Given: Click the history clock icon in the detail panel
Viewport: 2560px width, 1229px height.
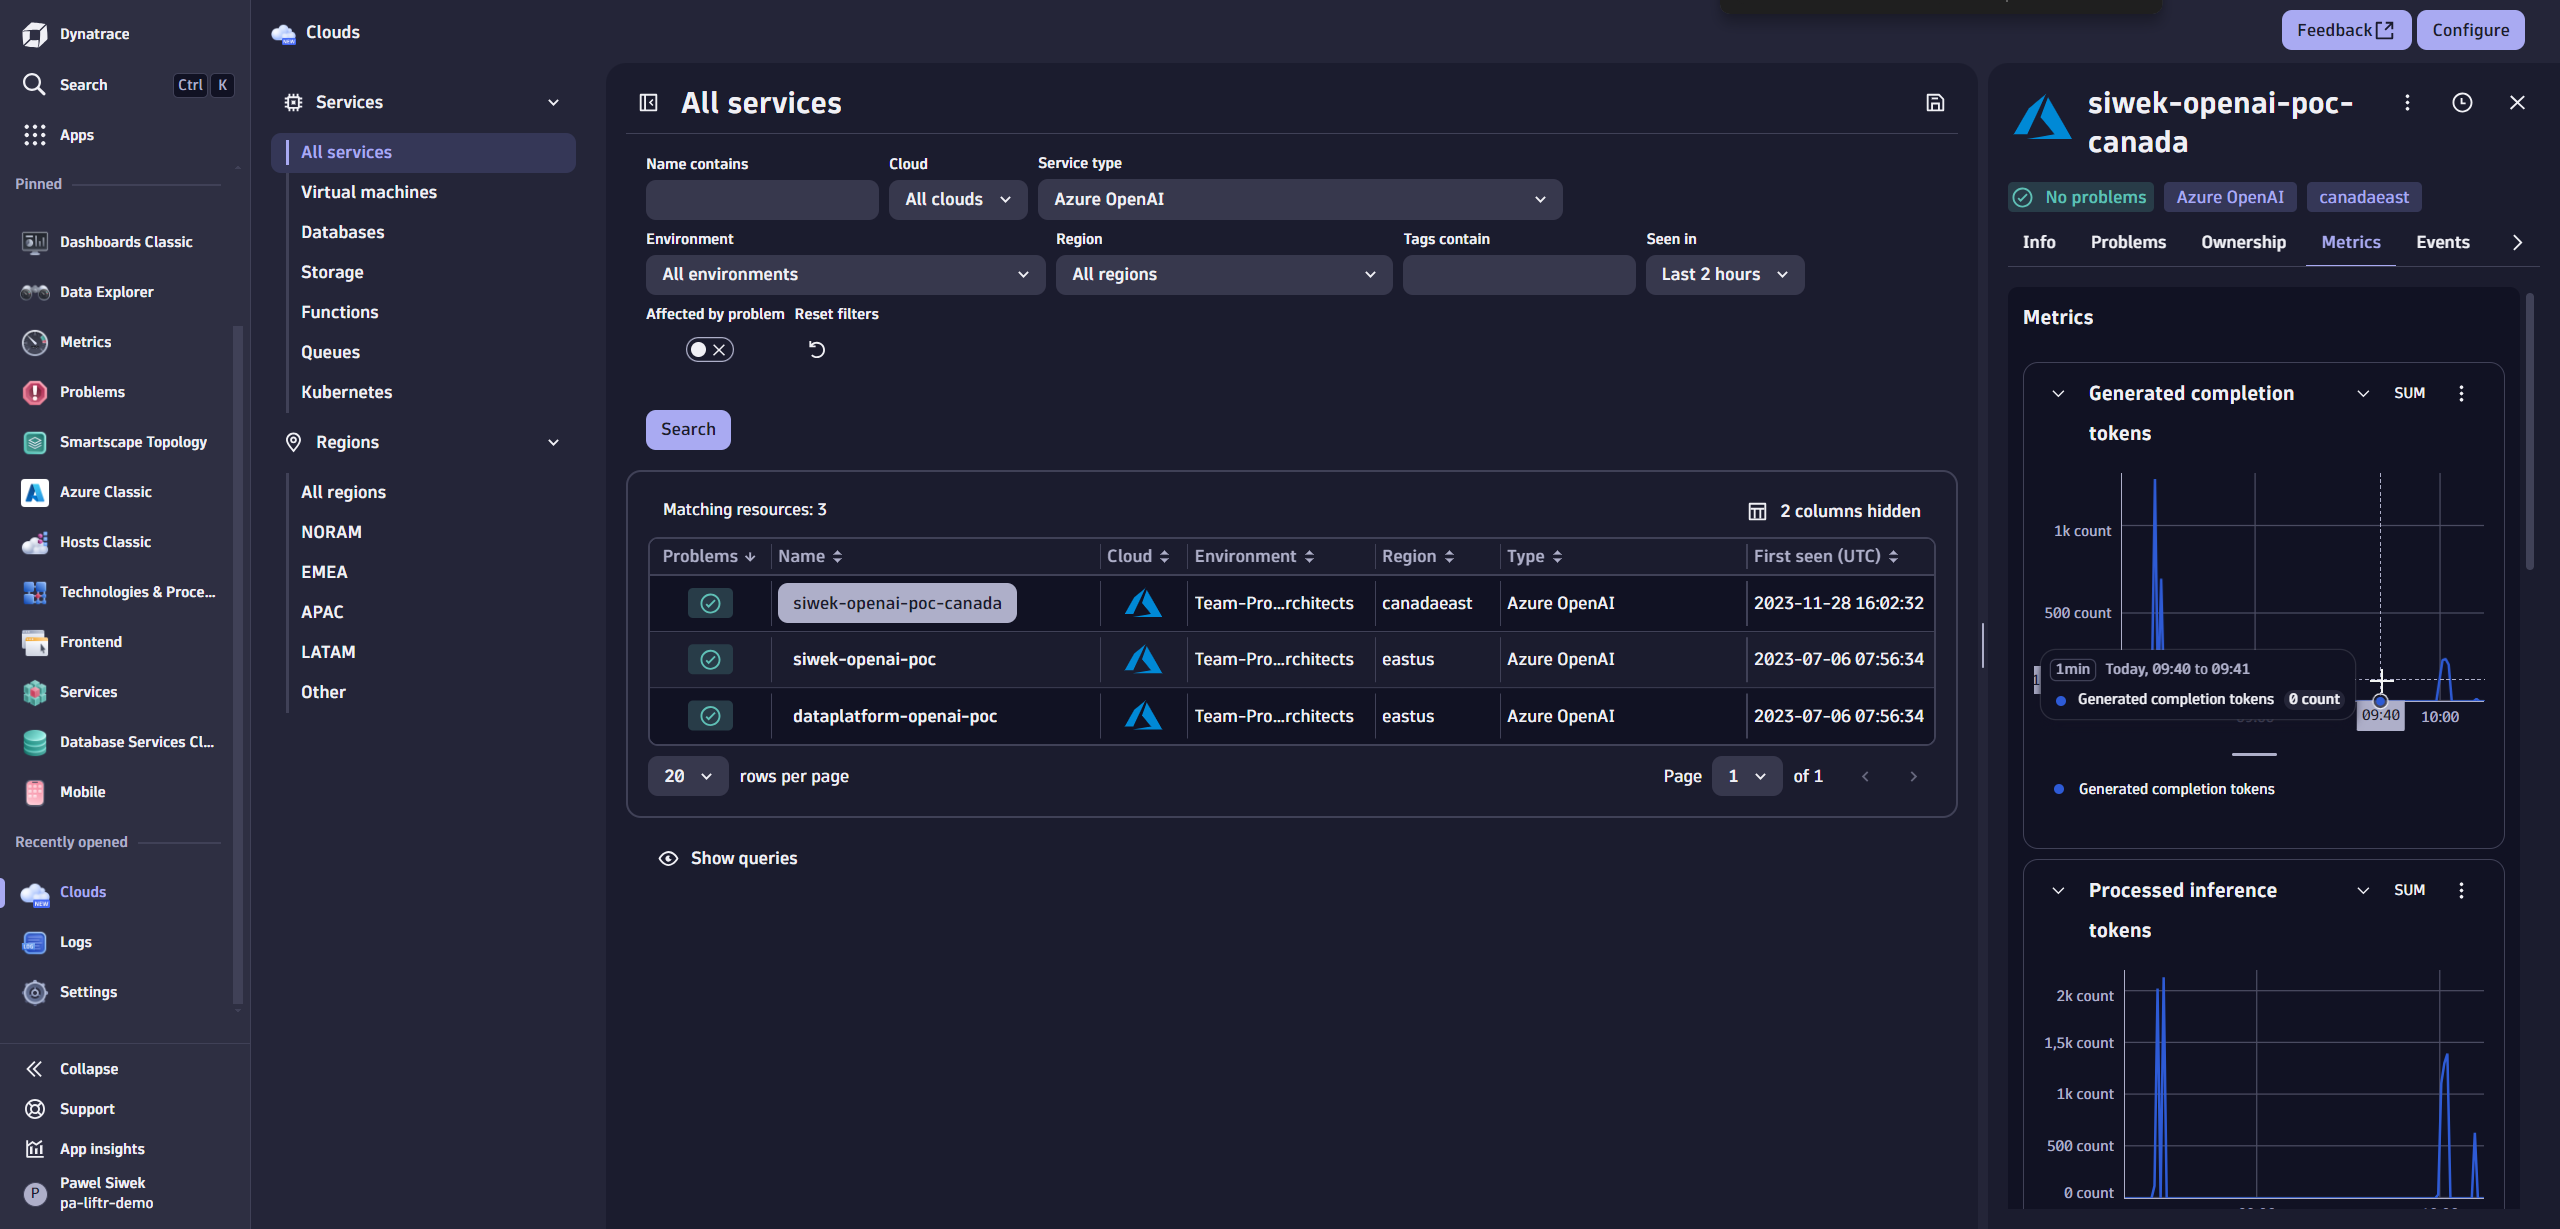Looking at the screenshot, I should coord(2462,102).
